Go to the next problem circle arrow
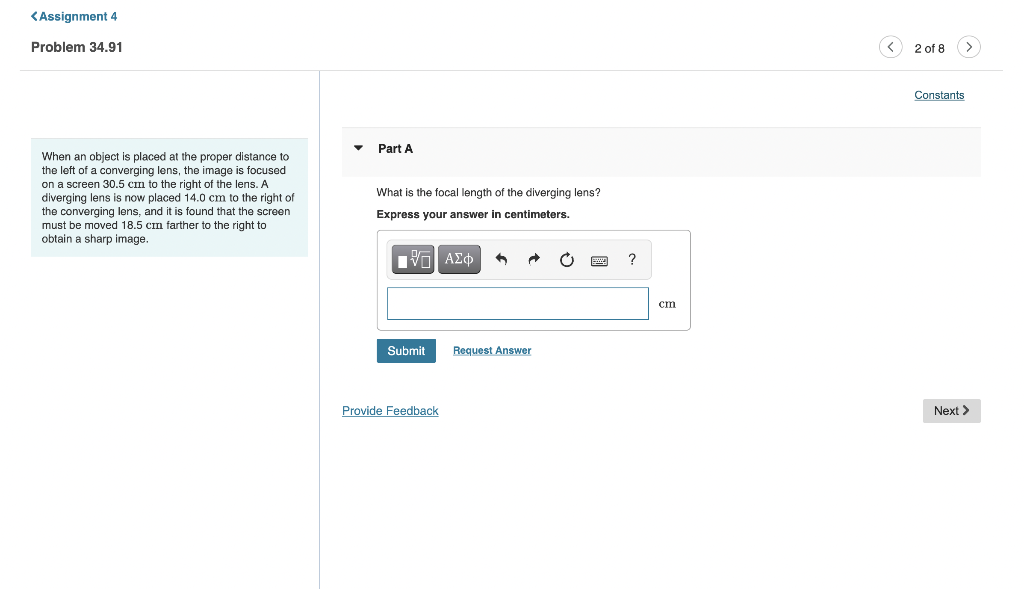1024x589 pixels. (968, 47)
